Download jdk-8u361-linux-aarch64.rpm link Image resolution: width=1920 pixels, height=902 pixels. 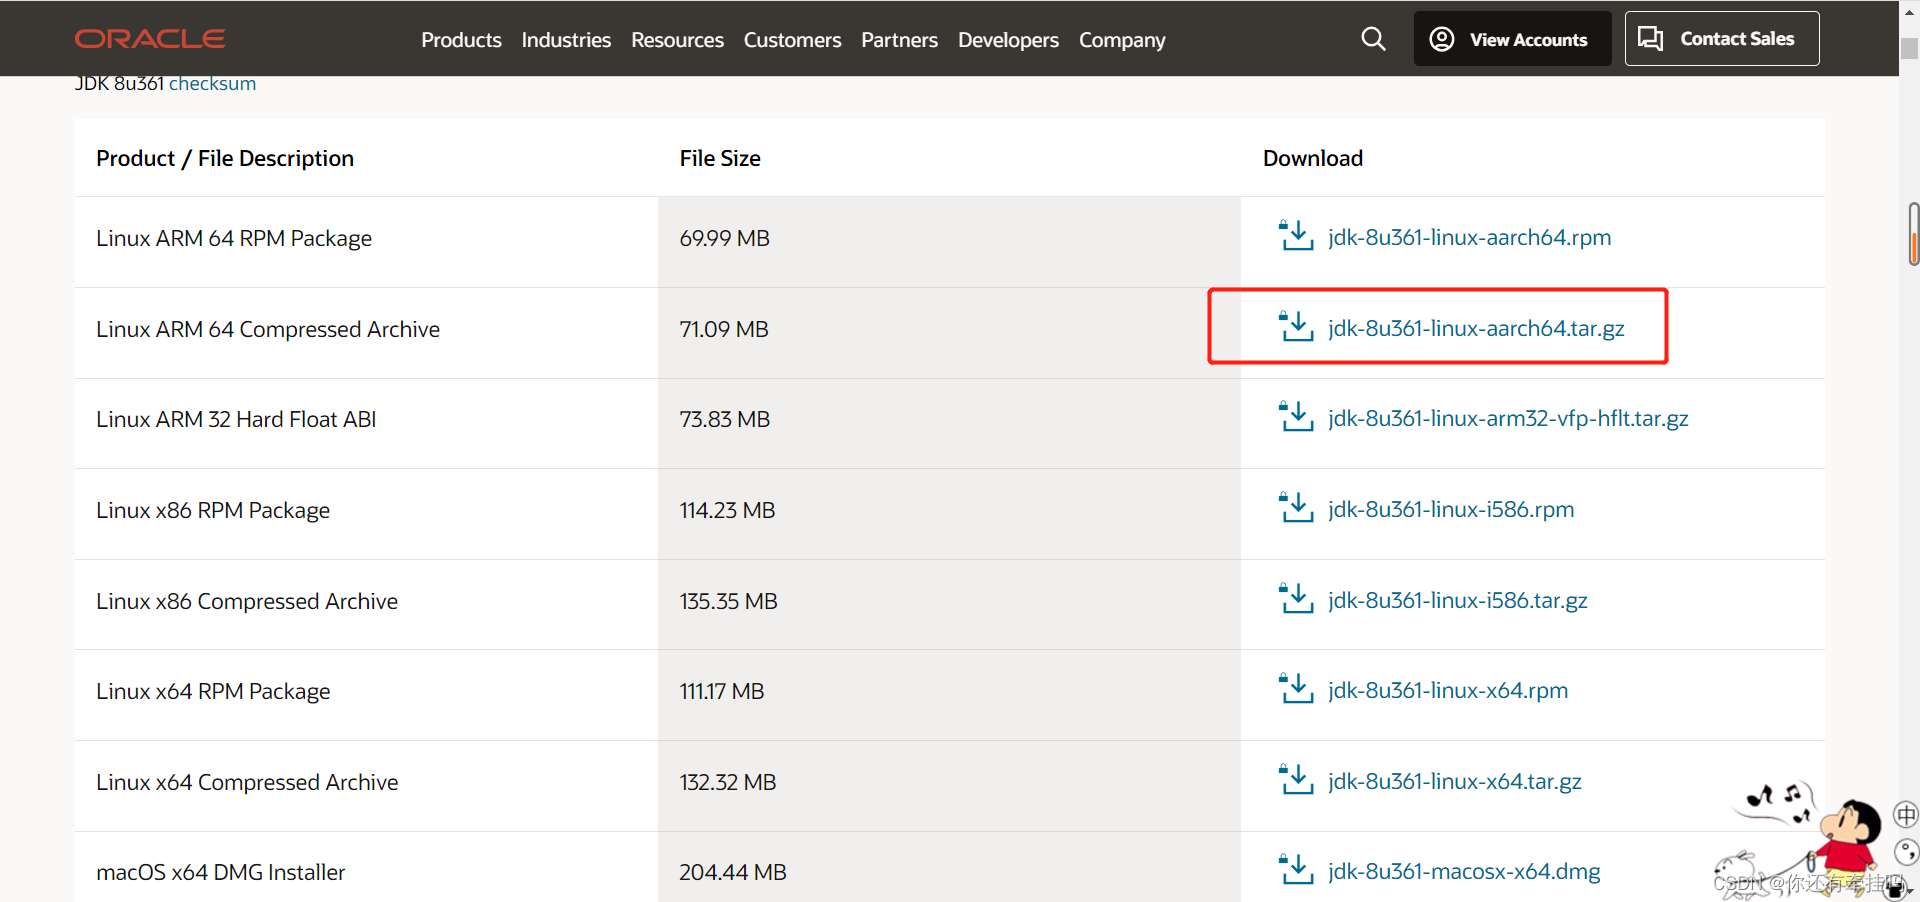click(1469, 237)
